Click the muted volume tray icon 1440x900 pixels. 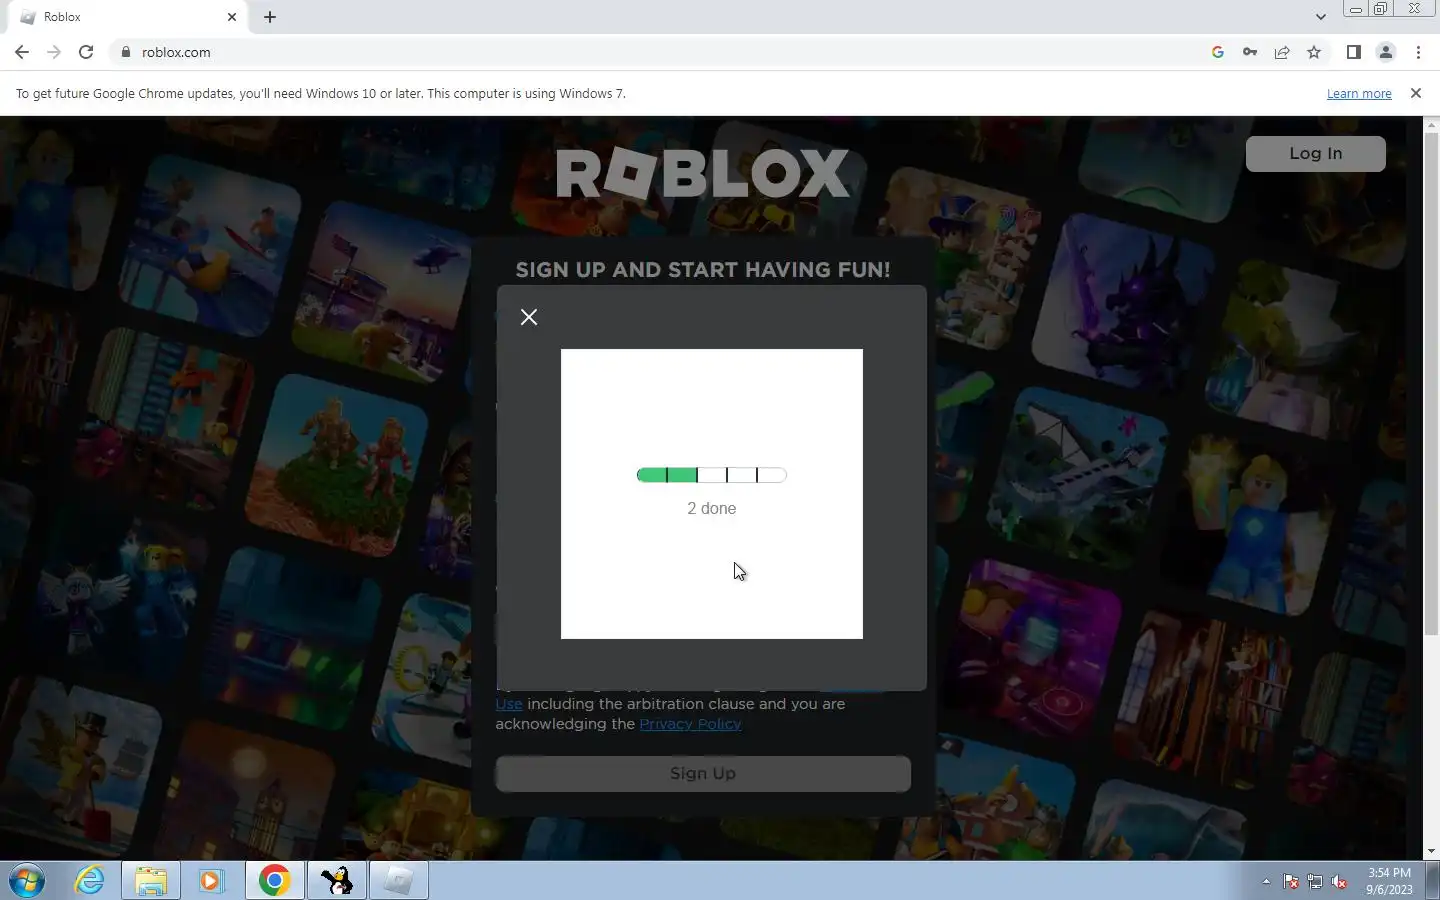coord(1339,882)
